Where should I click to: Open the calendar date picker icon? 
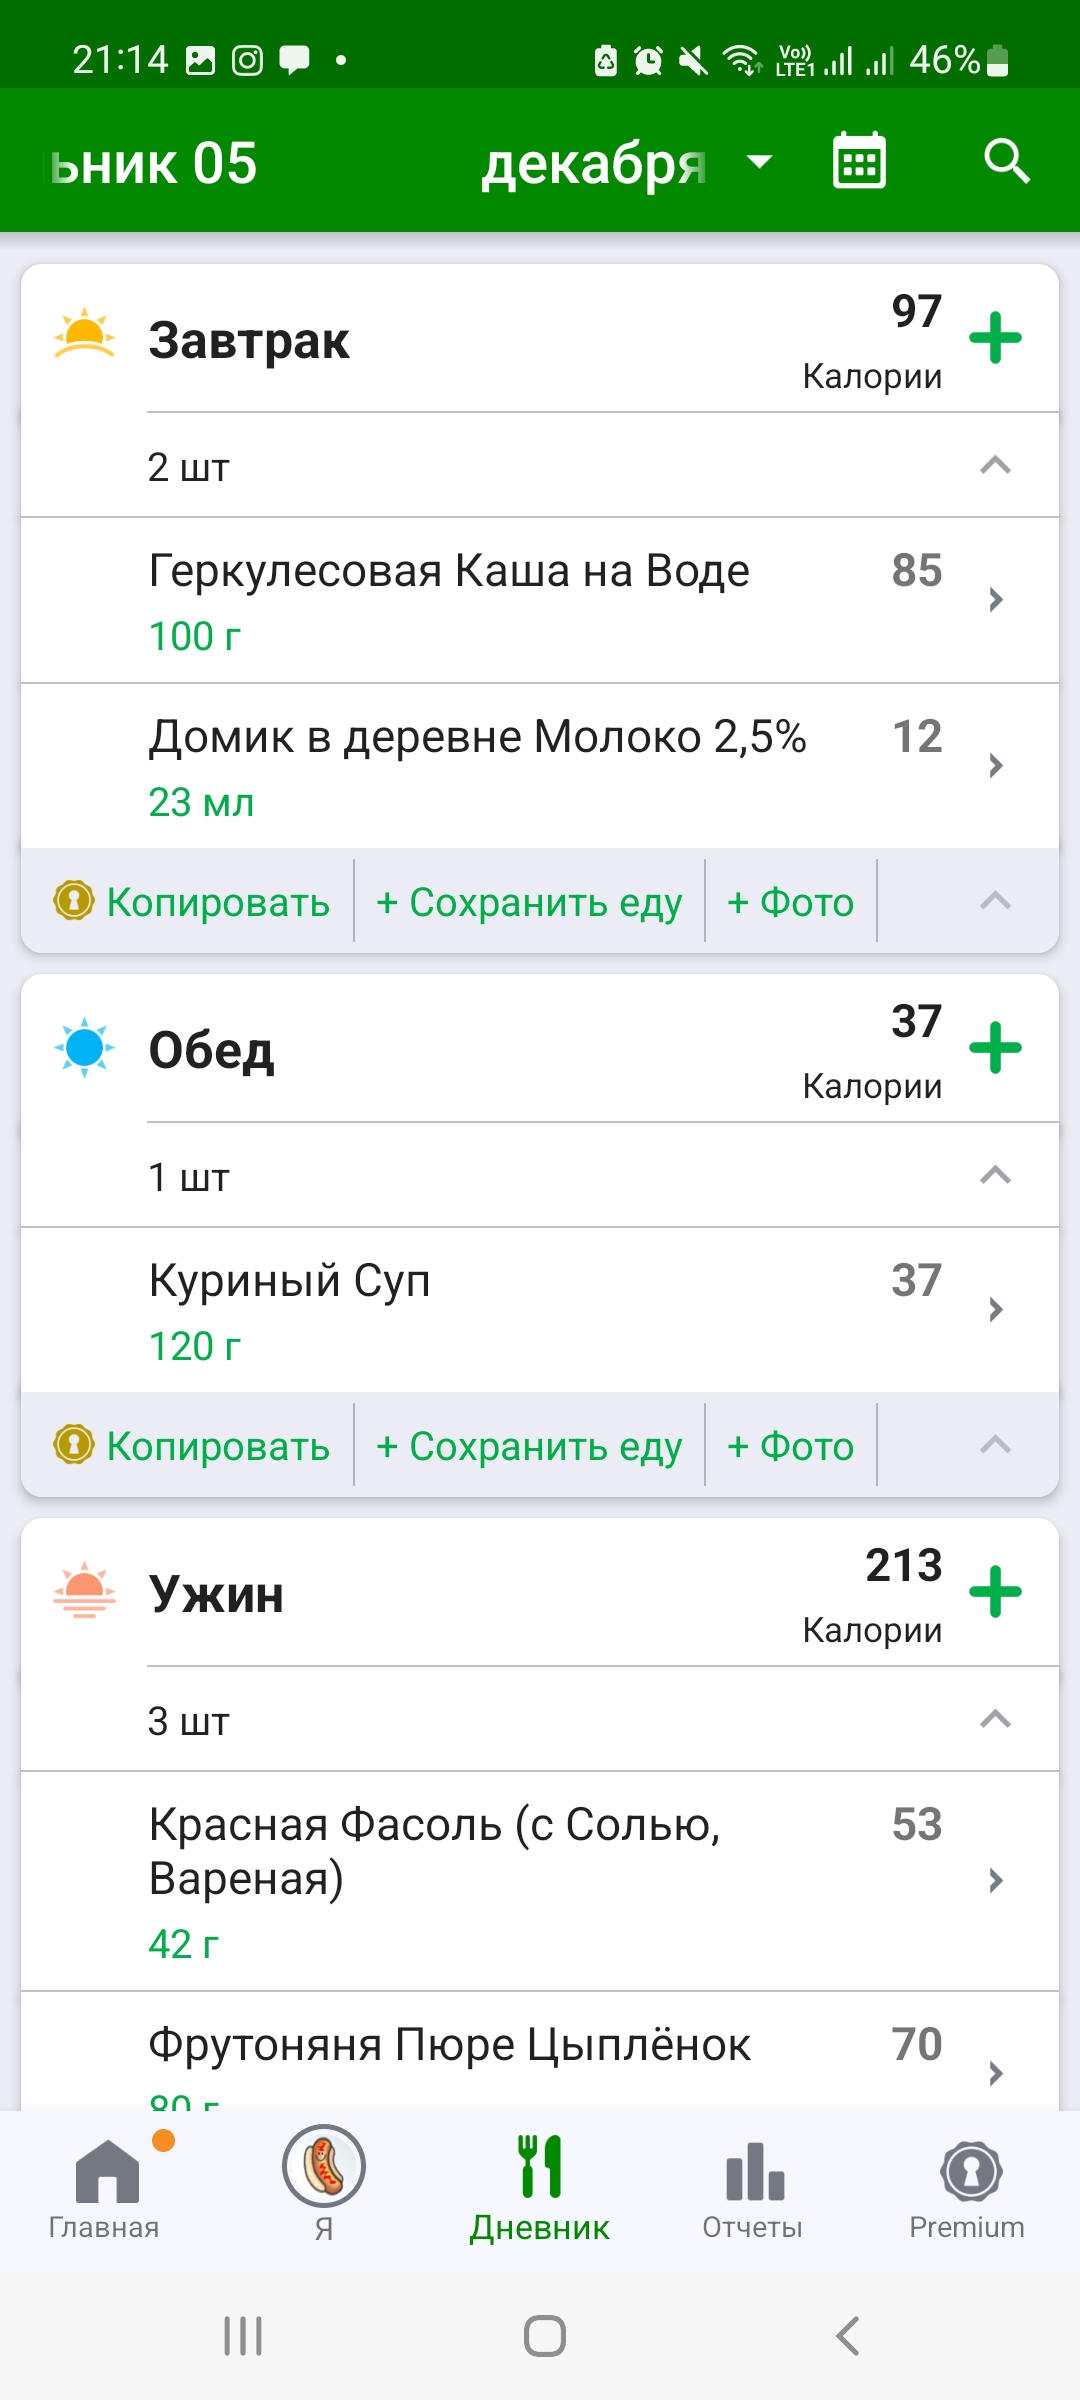(x=859, y=161)
